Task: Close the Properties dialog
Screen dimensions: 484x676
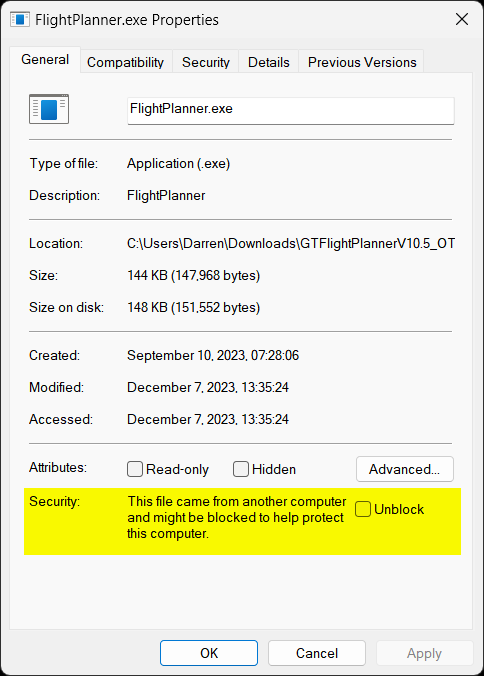Action: [462, 19]
